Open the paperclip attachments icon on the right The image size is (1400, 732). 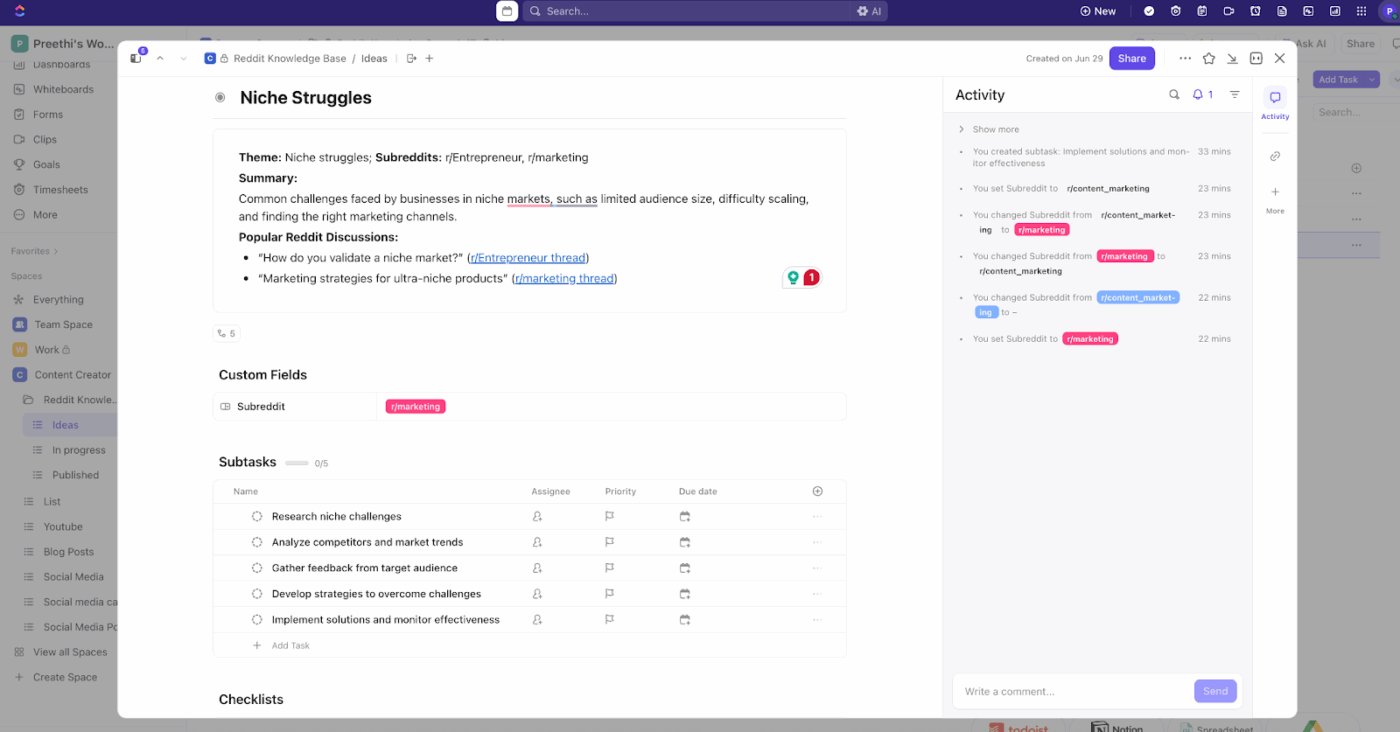(x=1274, y=156)
